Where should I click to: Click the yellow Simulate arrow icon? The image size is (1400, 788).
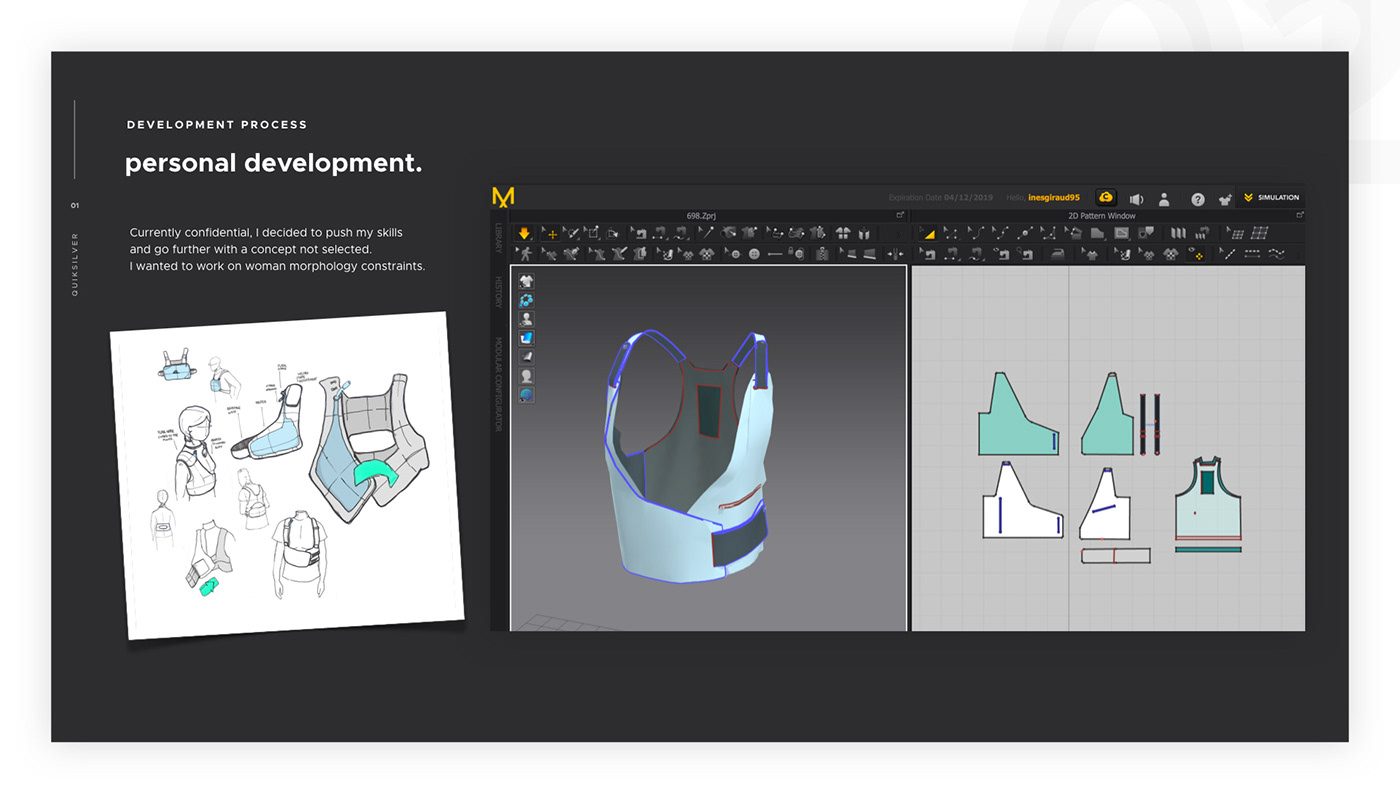(x=524, y=233)
